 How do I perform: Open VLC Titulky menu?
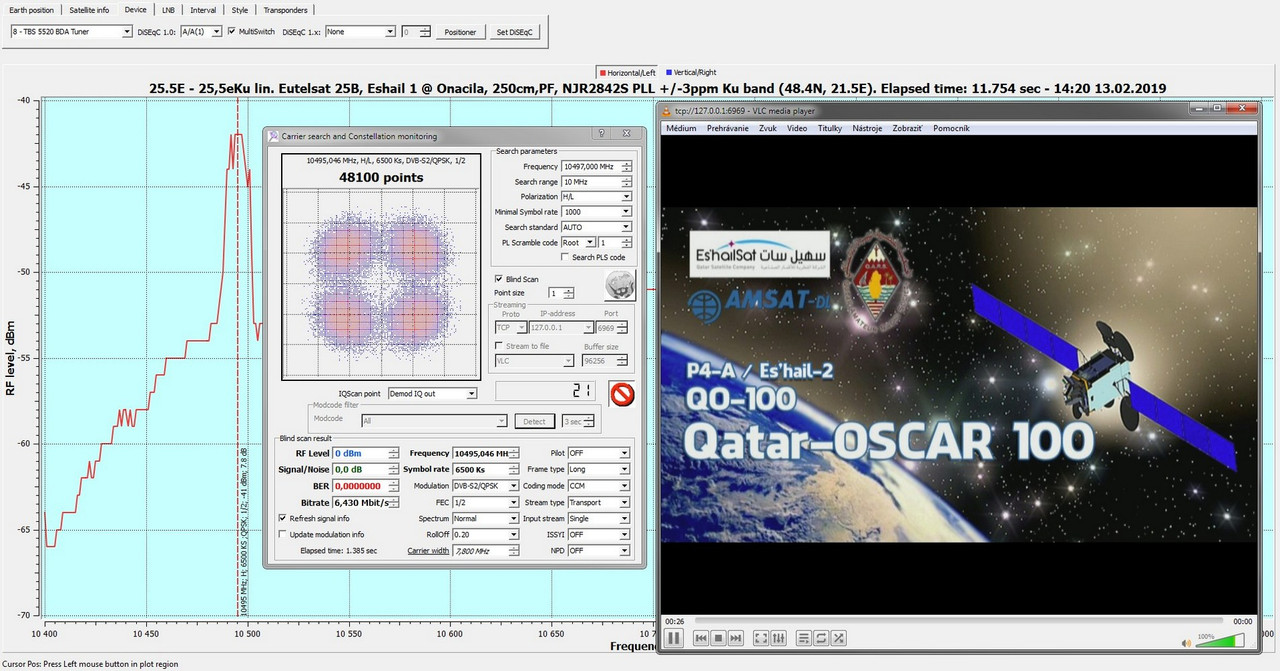[x=830, y=128]
